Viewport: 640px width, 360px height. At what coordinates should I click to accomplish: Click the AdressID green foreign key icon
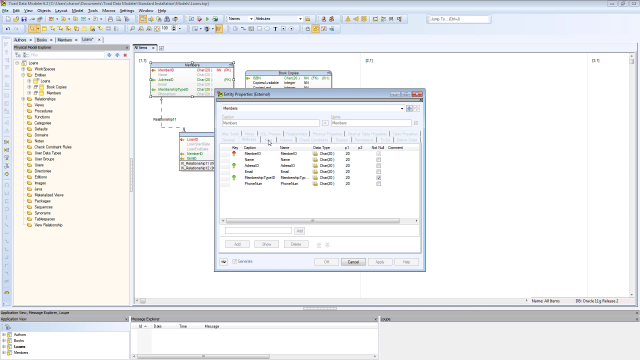click(x=234, y=165)
